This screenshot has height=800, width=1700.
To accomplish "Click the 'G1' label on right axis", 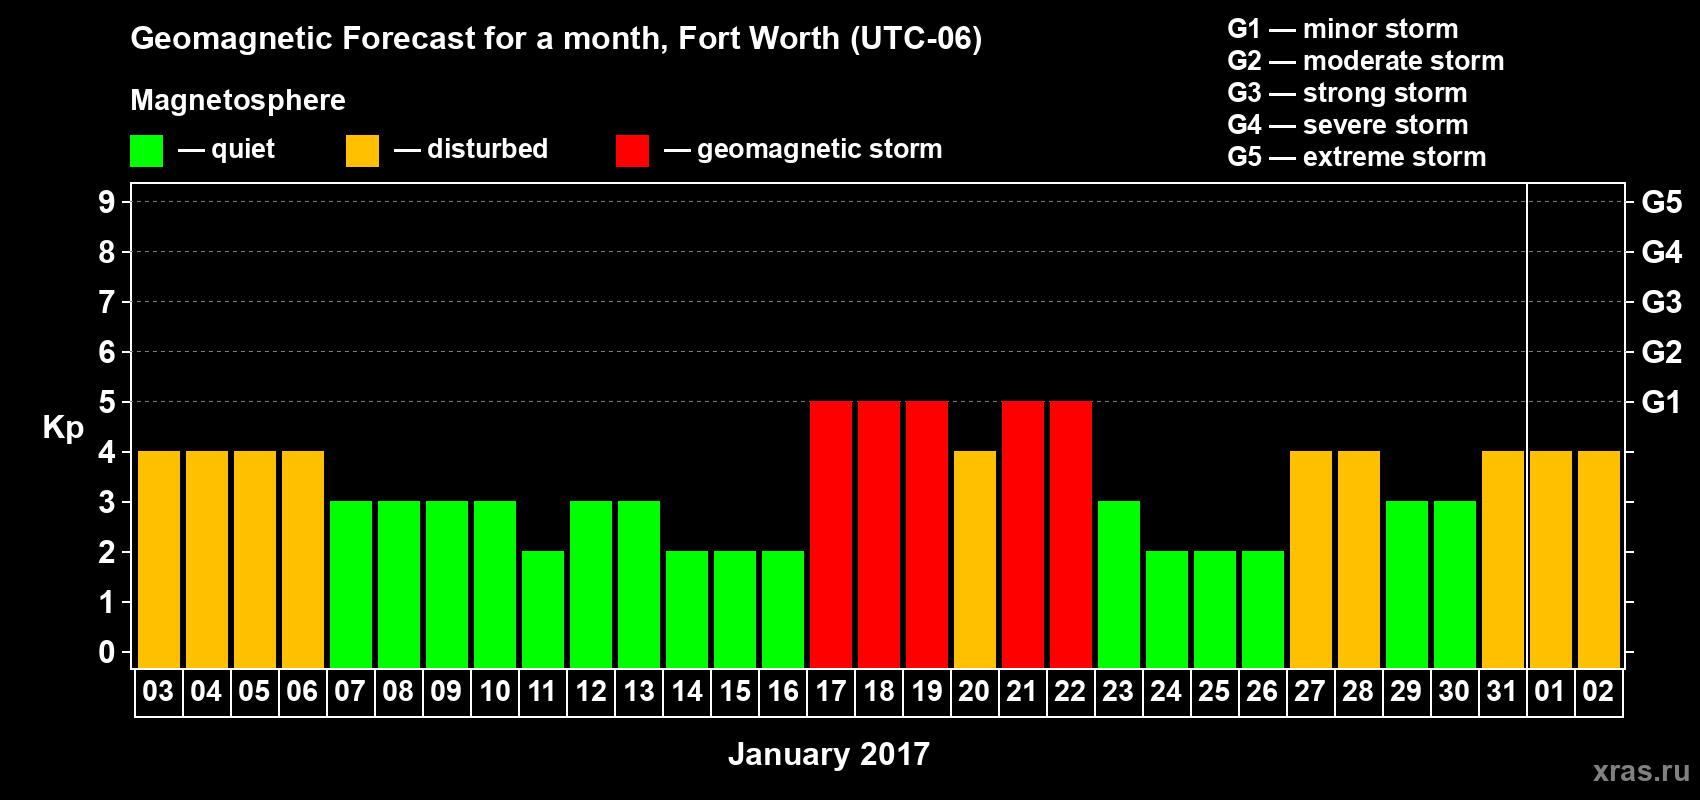I will tap(1662, 402).
